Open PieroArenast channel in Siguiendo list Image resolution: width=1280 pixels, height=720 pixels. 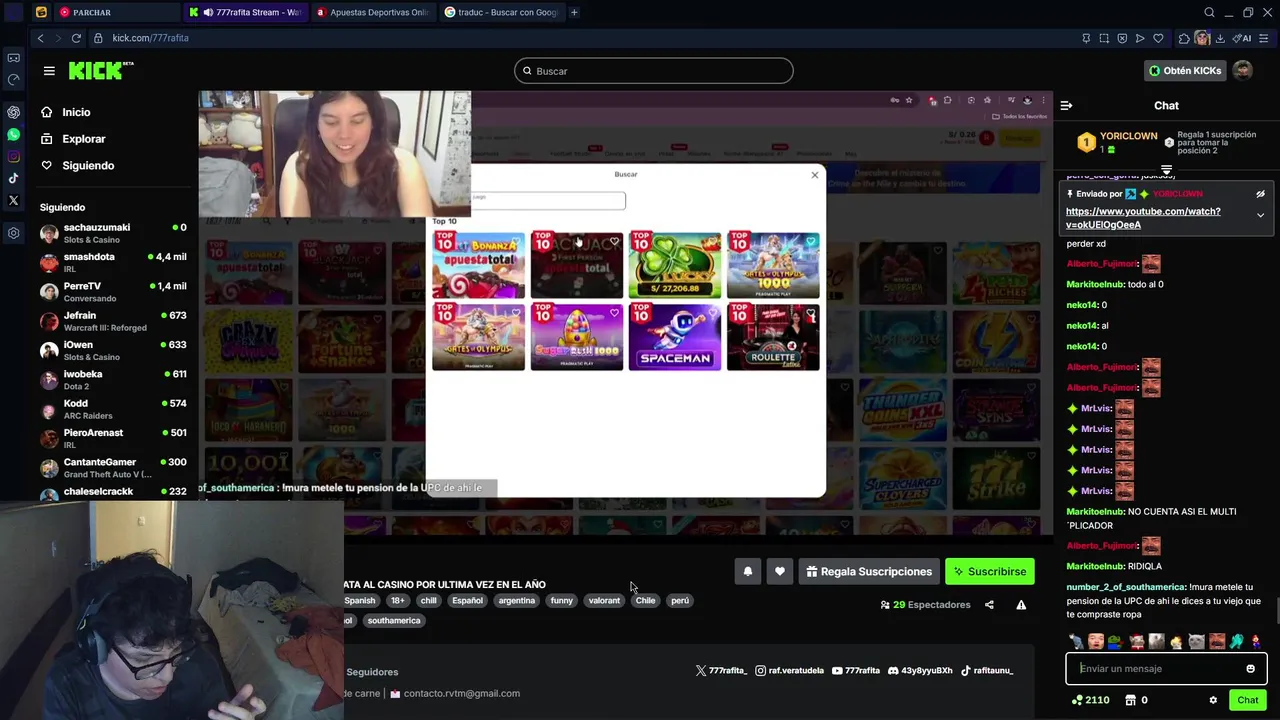[113, 438]
